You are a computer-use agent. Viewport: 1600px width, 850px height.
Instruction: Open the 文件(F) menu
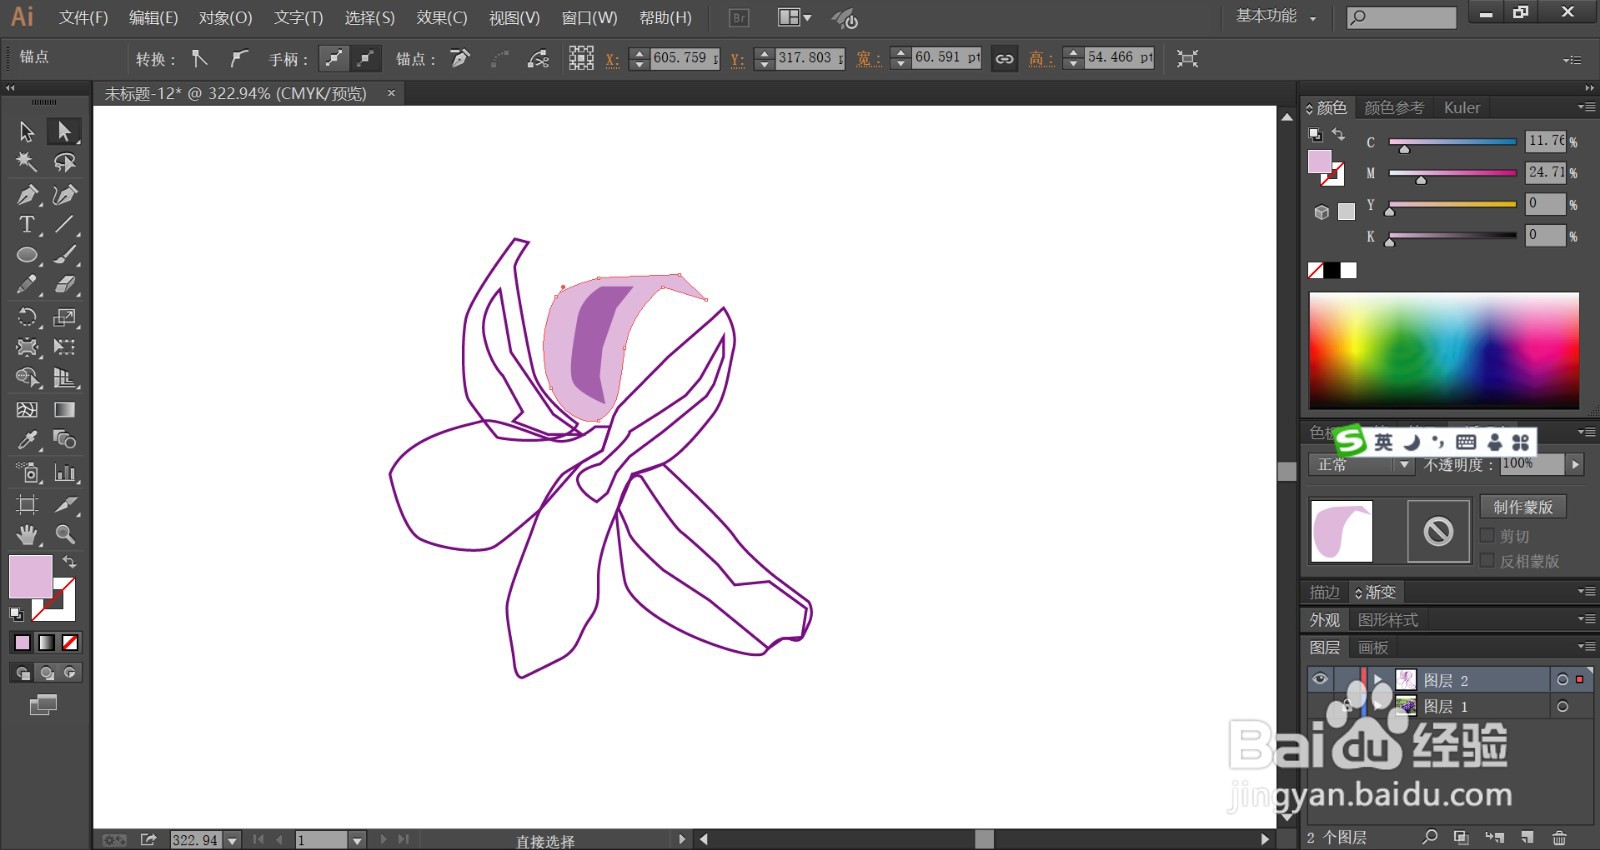click(x=83, y=17)
